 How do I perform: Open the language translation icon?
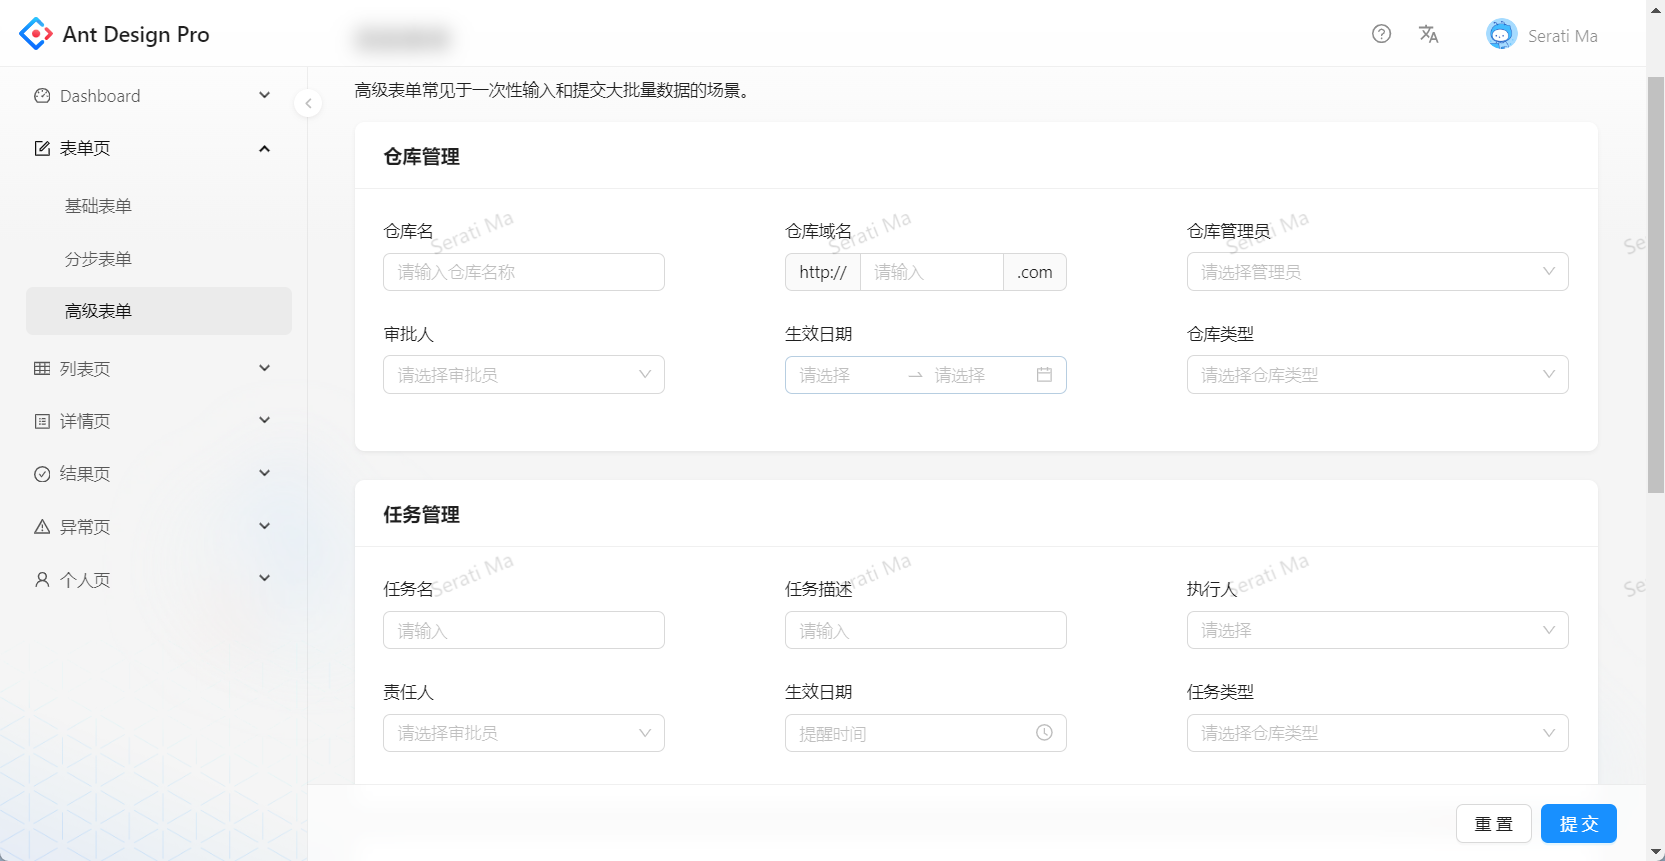[1428, 34]
